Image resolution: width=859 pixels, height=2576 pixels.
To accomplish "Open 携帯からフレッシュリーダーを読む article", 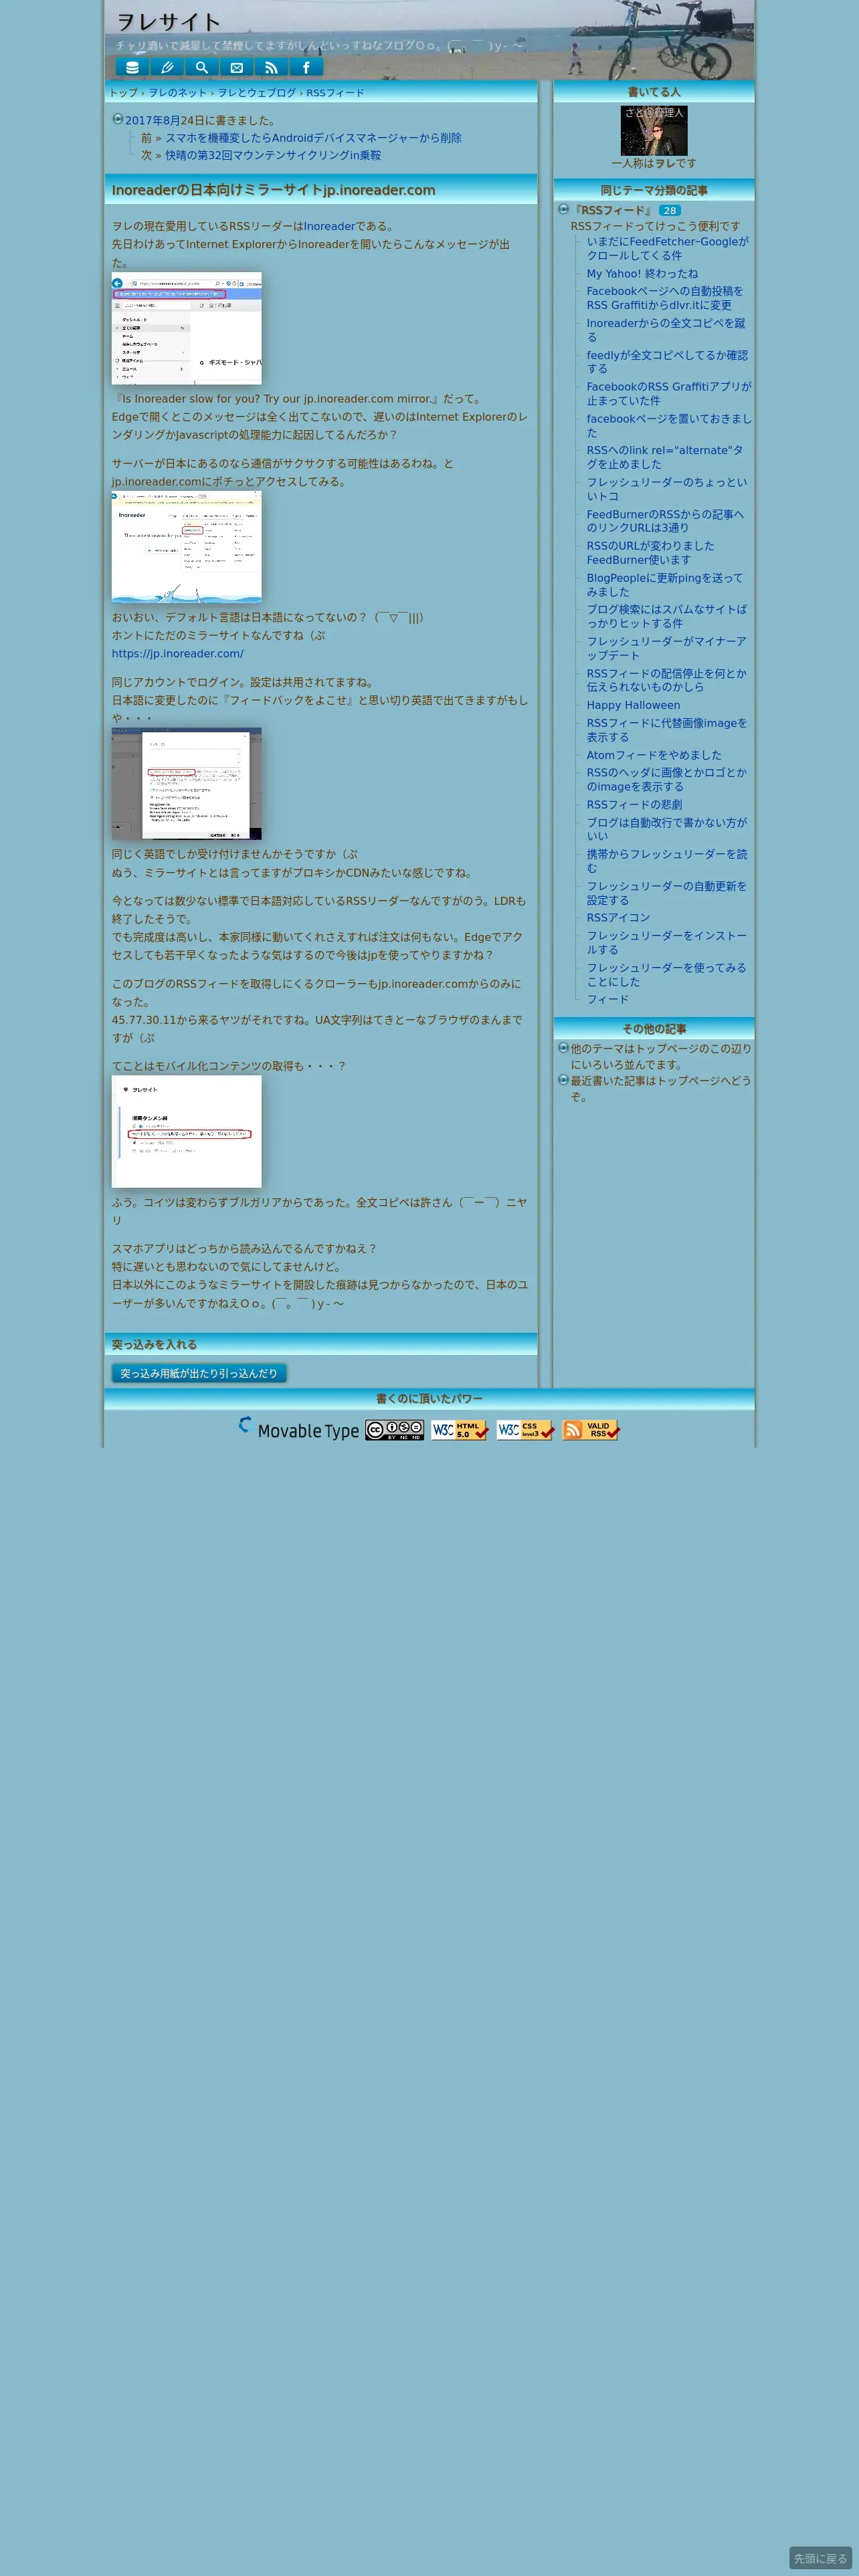I will 667,862.
